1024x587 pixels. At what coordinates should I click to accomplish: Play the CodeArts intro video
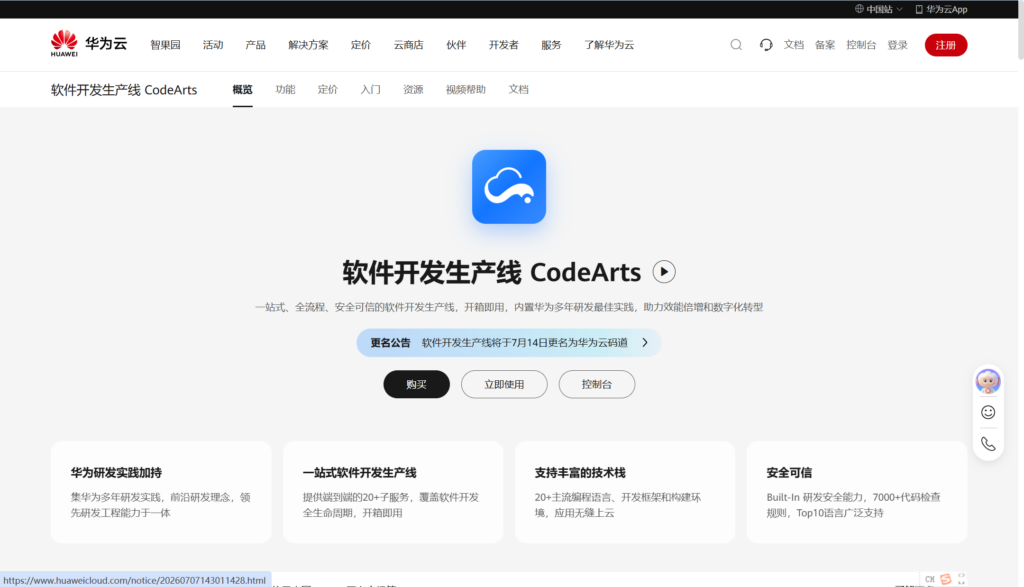pyautogui.click(x=664, y=272)
